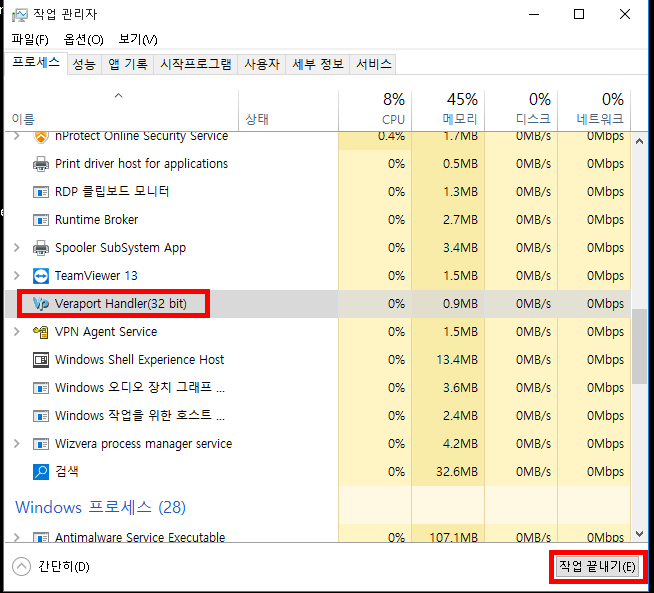Image resolution: width=654 pixels, height=593 pixels.
Task: Sort by the CPU column header
Action: (x=375, y=111)
